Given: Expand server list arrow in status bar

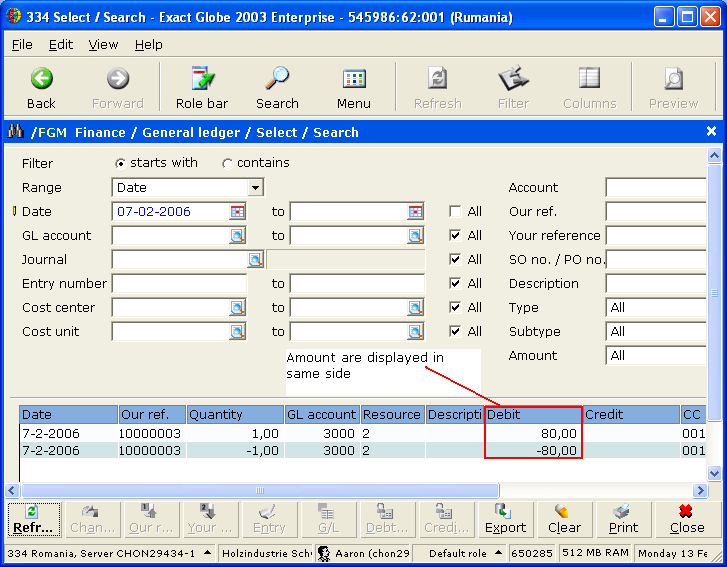Looking at the screenshot, I should point(206,553).
